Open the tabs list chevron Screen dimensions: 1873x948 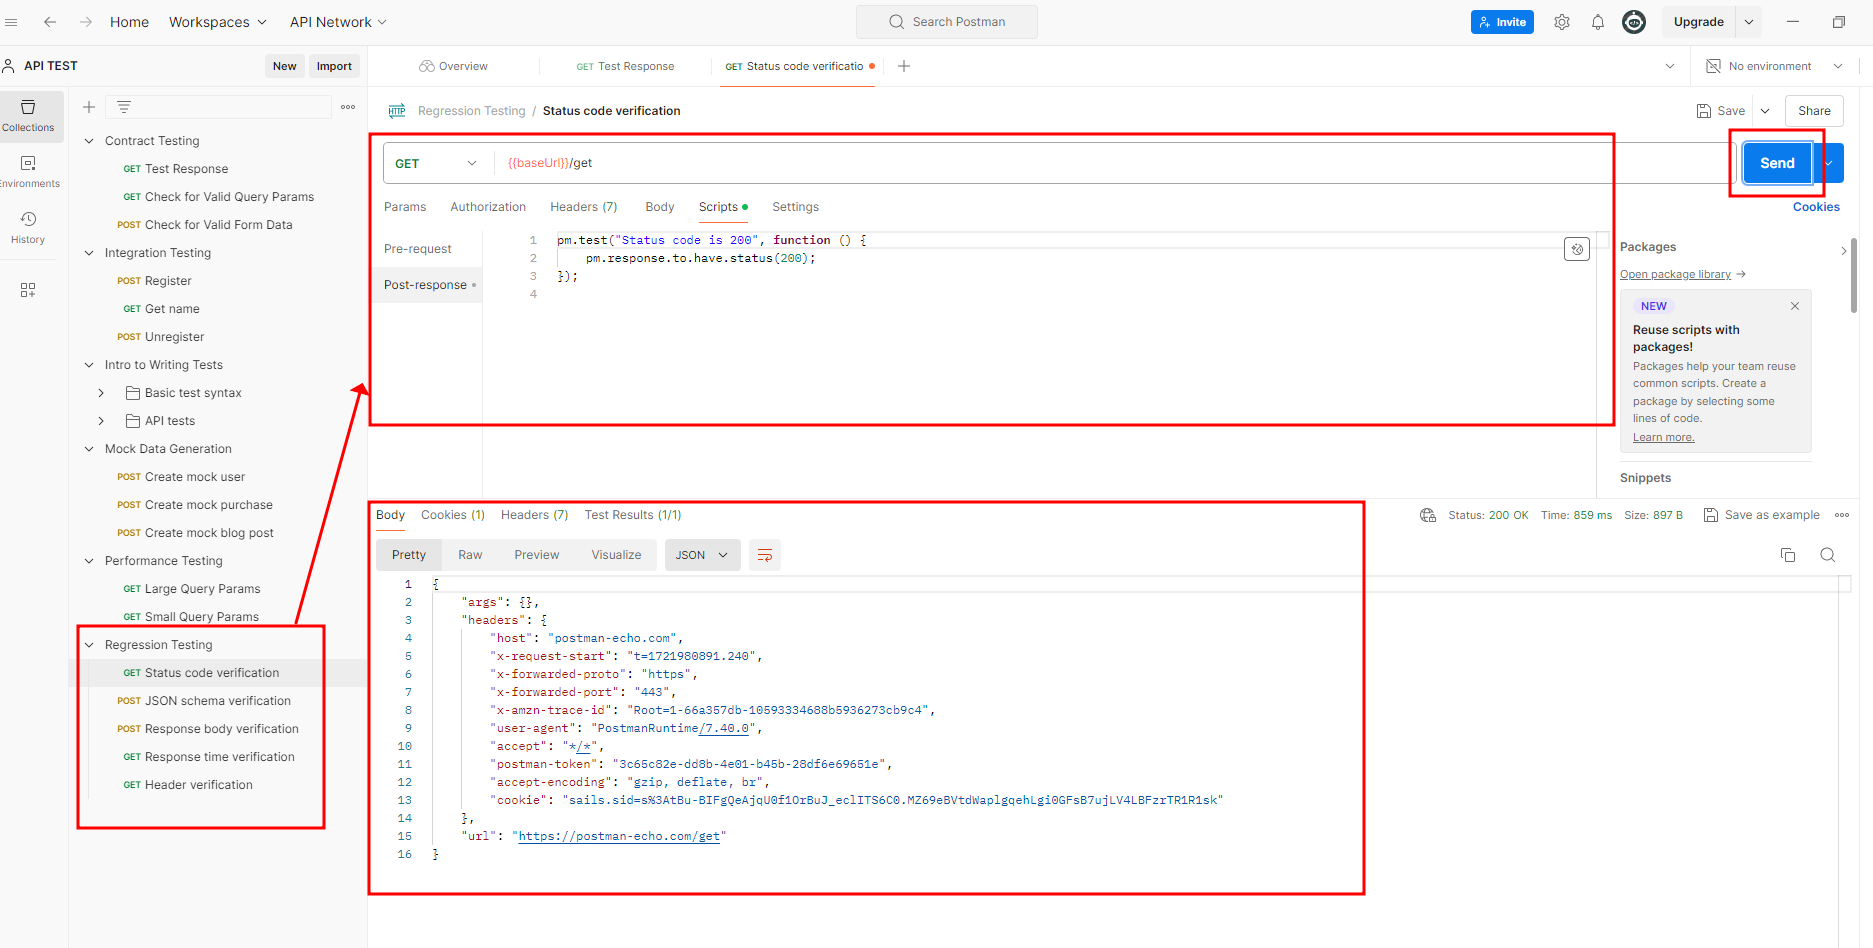pyautogui.click(x=1670, y=66)
